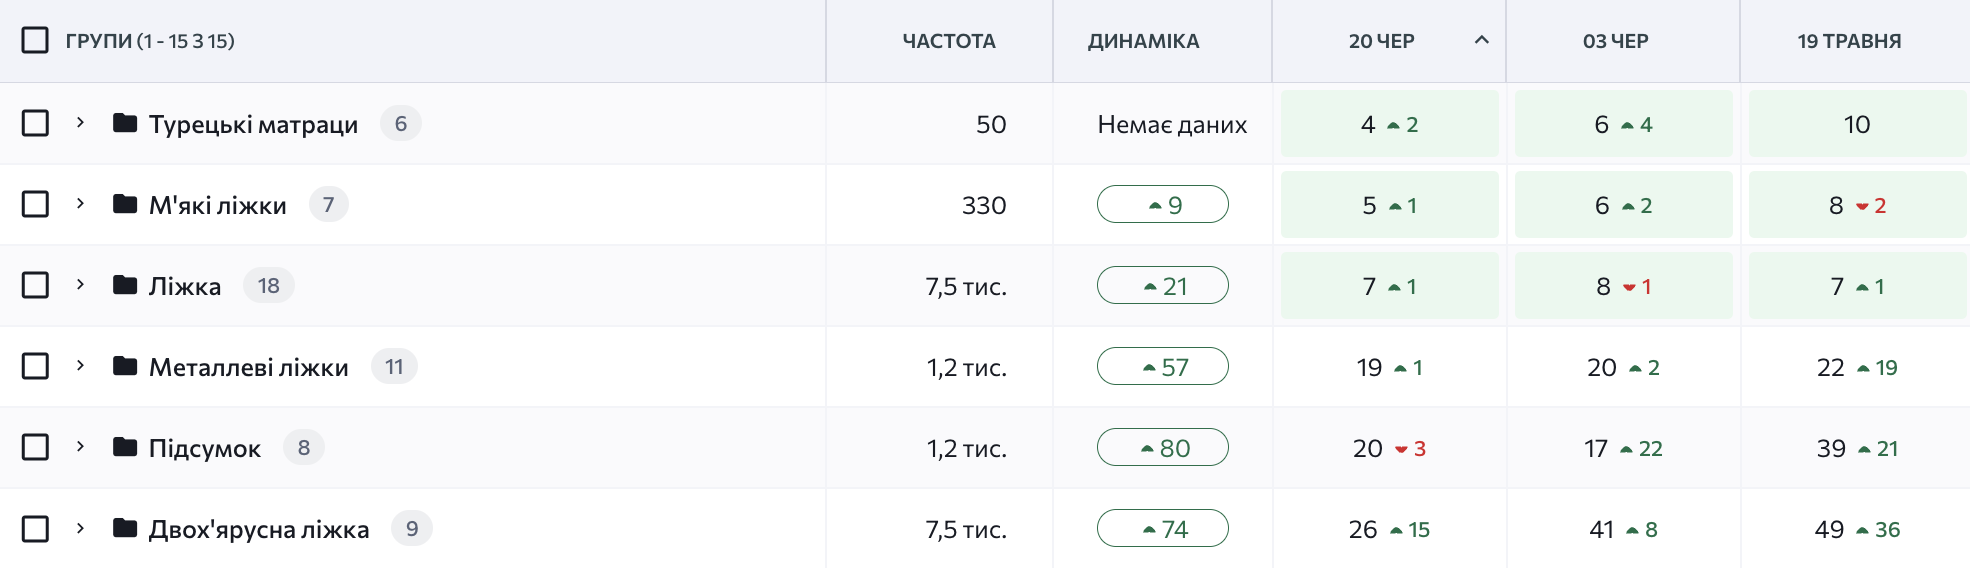
Task: Check the box for Турецькі матраци row
Action: tap(35, 123)
